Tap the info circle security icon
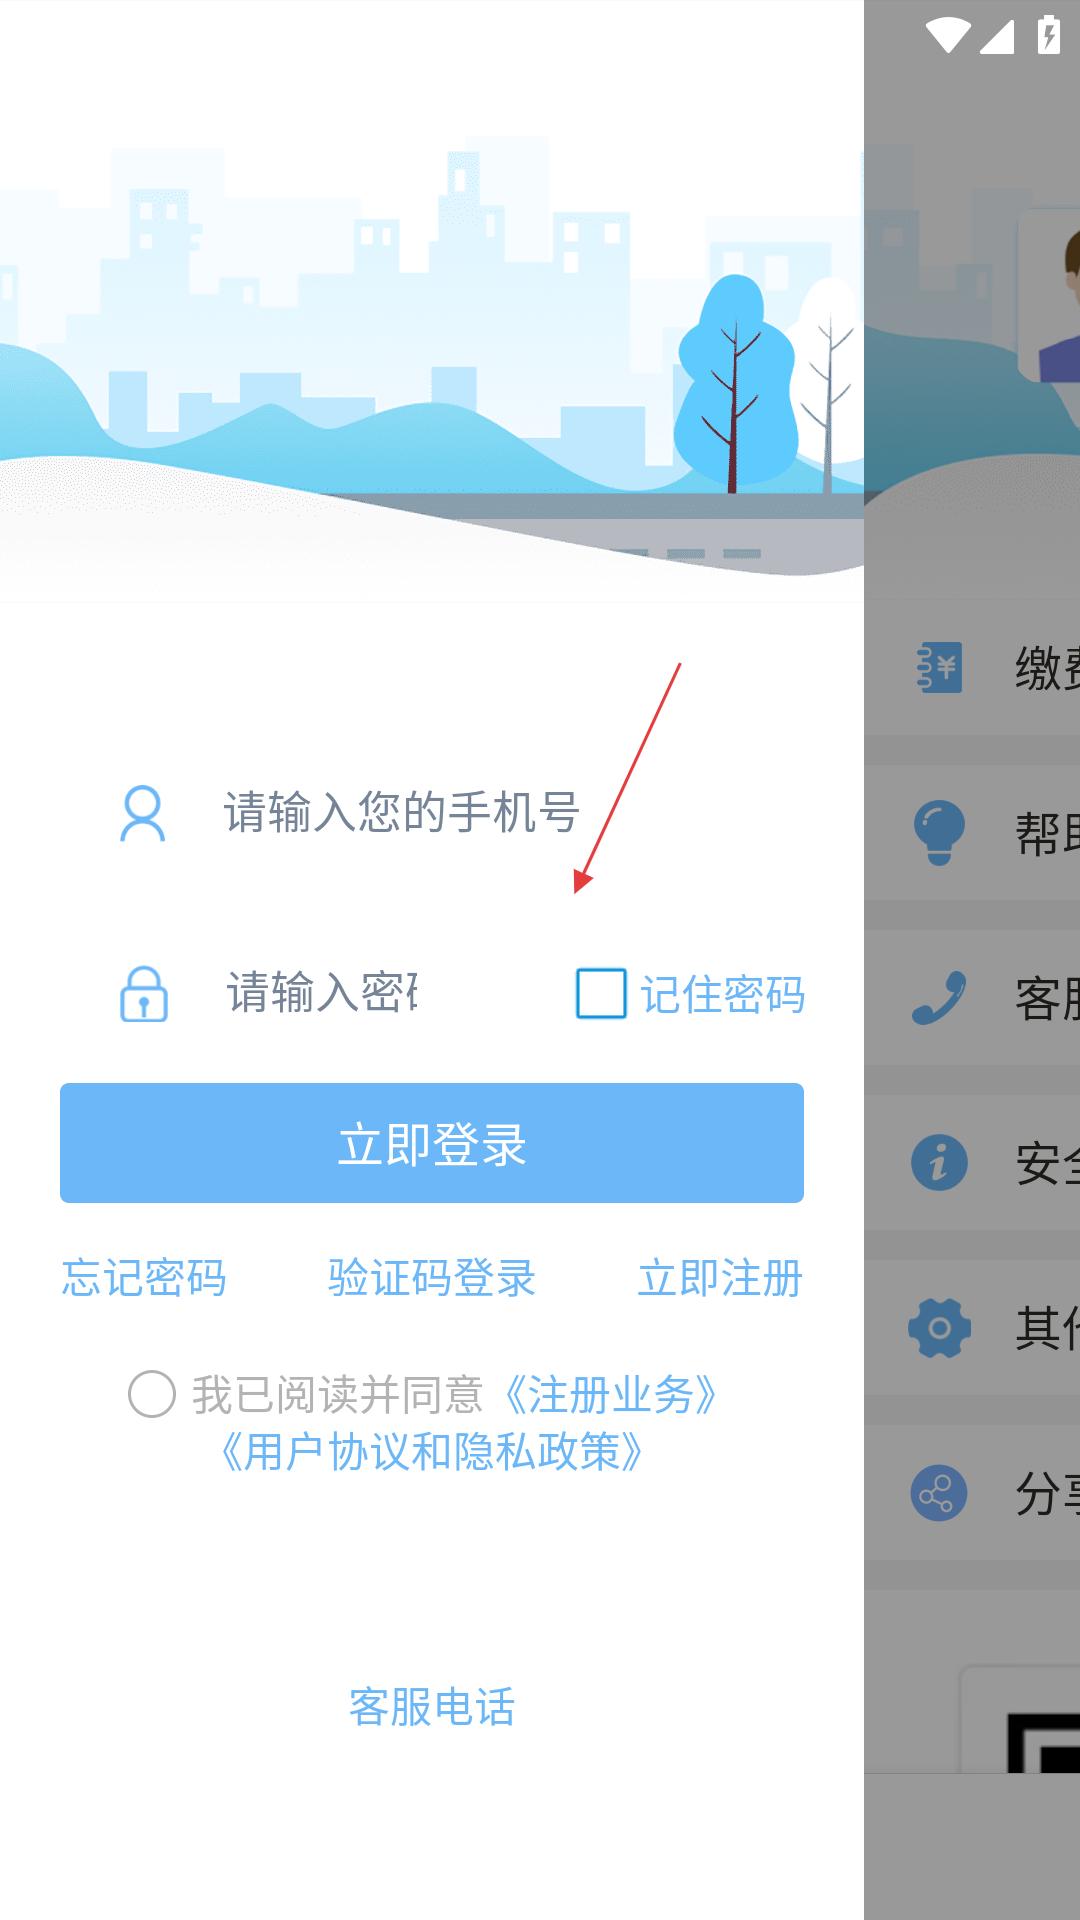The height and width of the screenshot is (1920, 1080). 939,1162
